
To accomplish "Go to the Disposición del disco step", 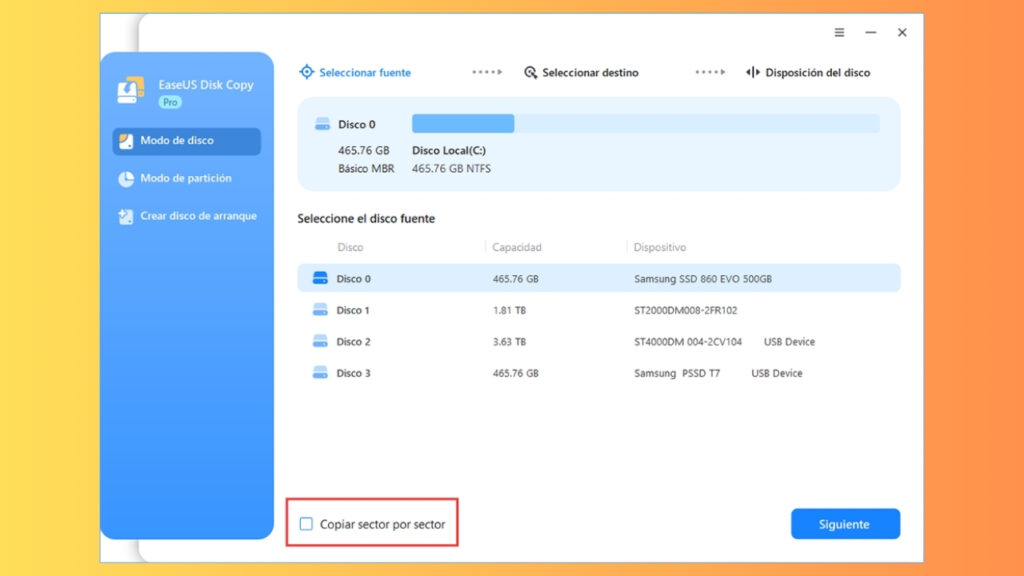I will pyautogui.click(x=815, y=72).
